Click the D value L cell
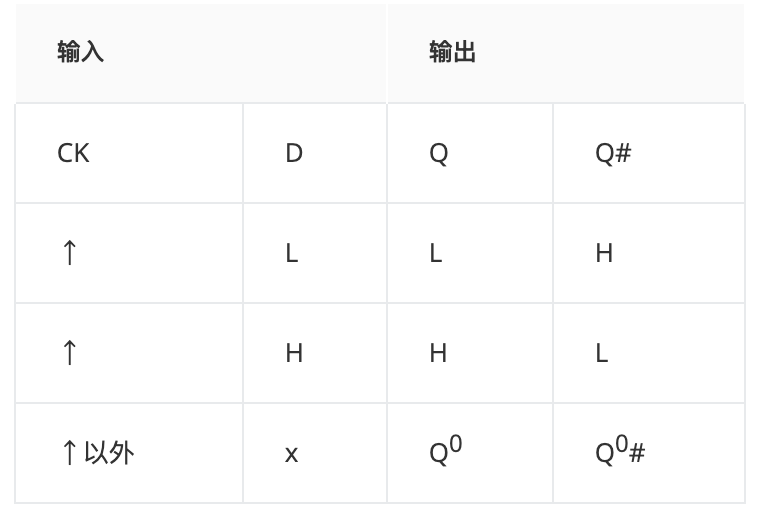758x512 pixels. pyautogui.click(x=315, y=253)
